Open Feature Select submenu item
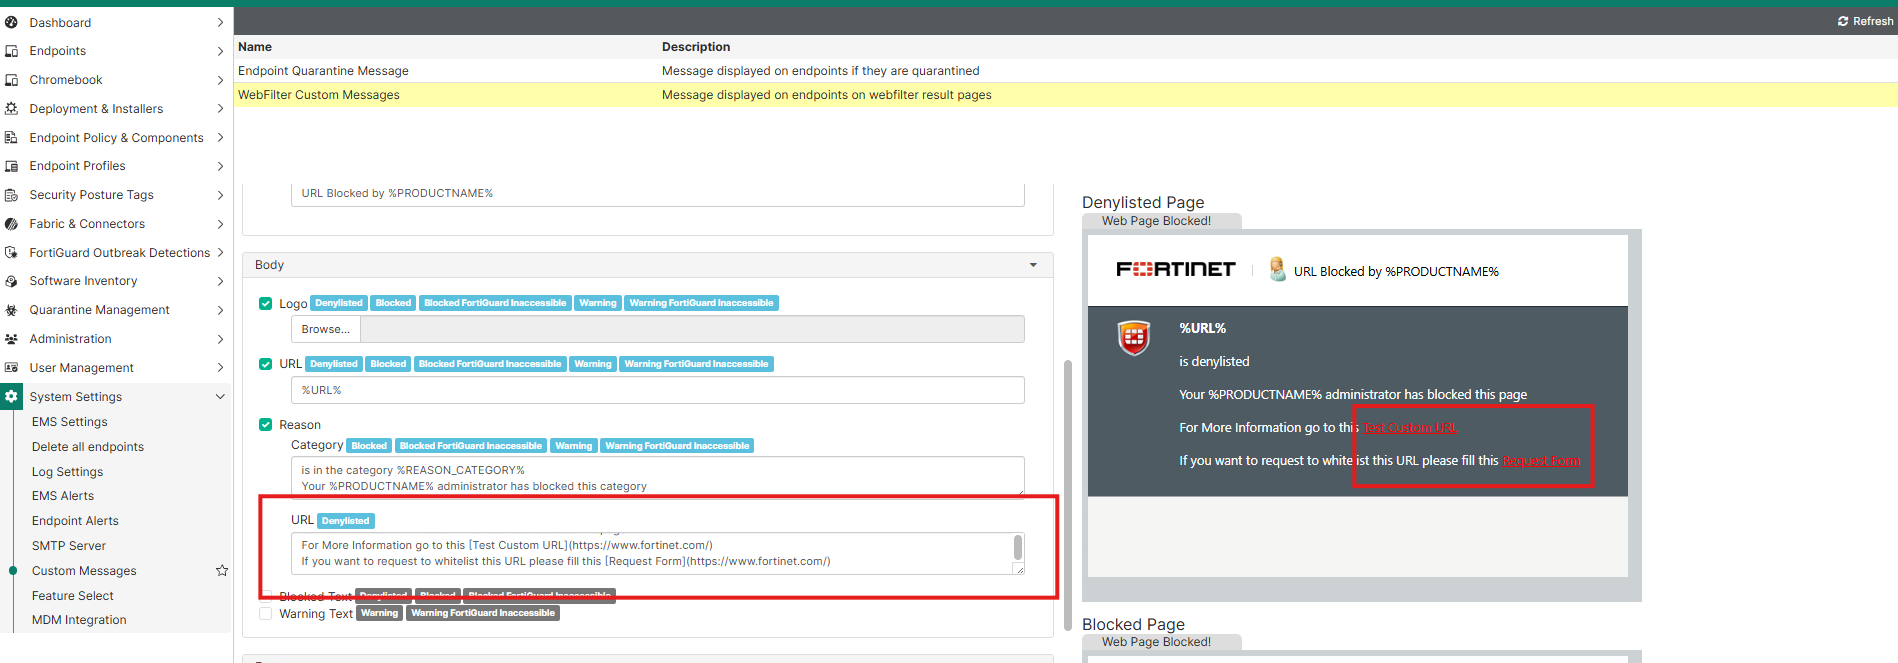The height and width of the screenshot is (663, 1898). pyautogui.click(x=72, y=596)
